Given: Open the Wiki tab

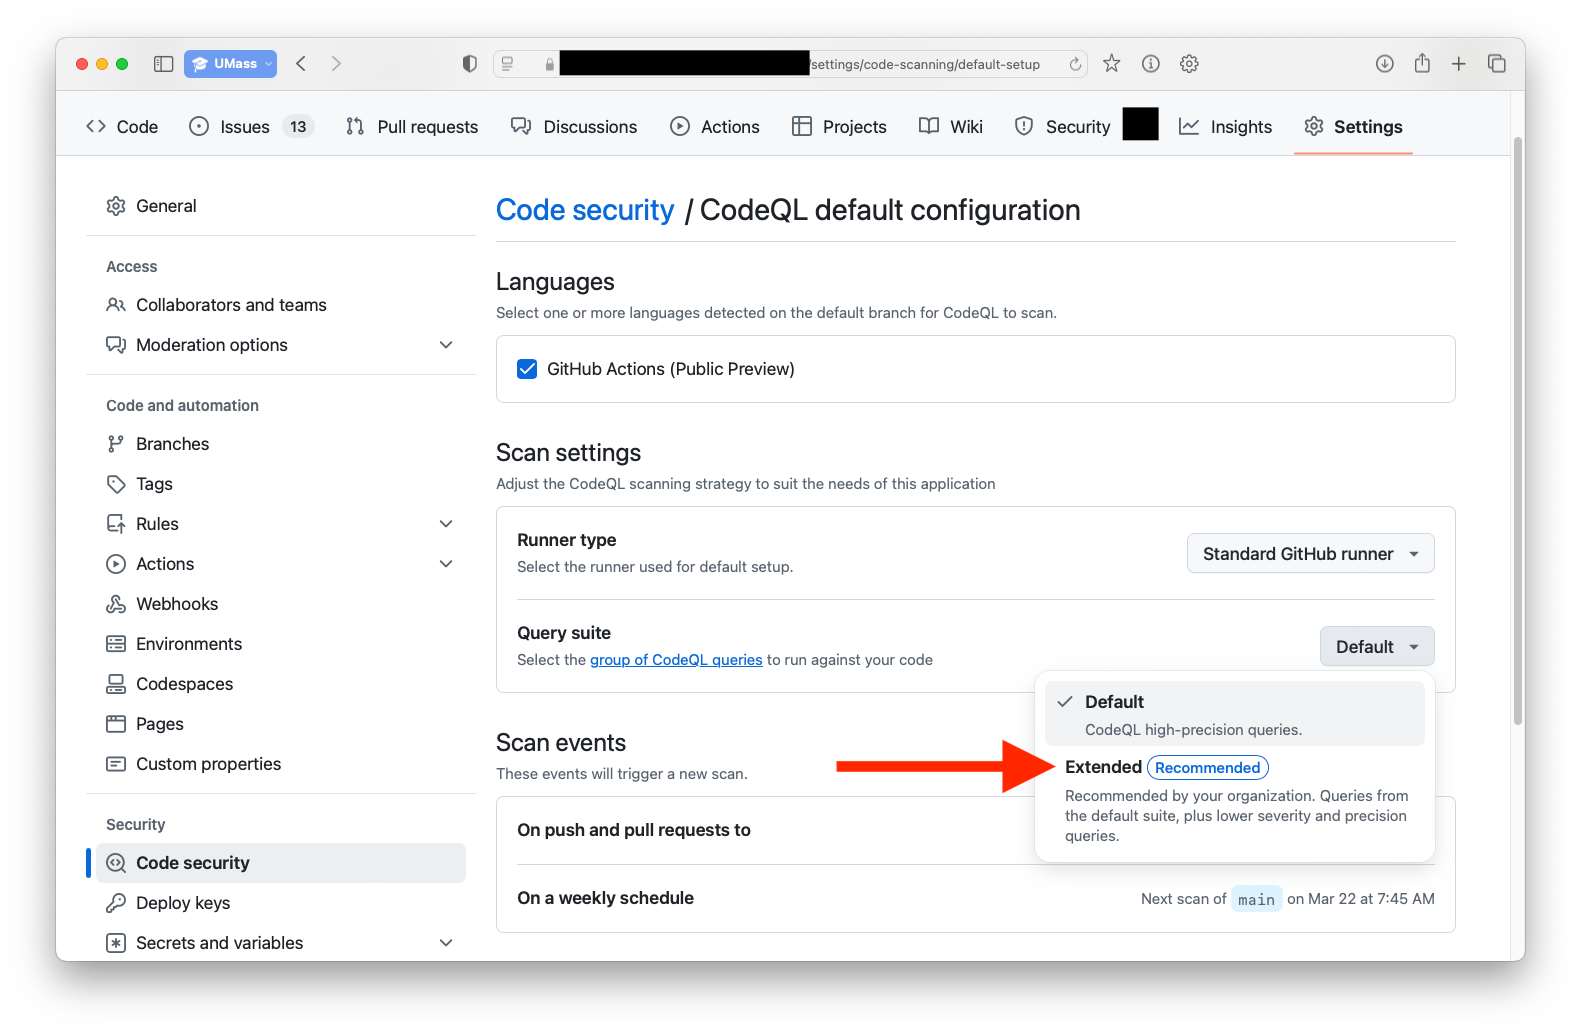Looking at the screenshot, I should (x=951, y=127).
